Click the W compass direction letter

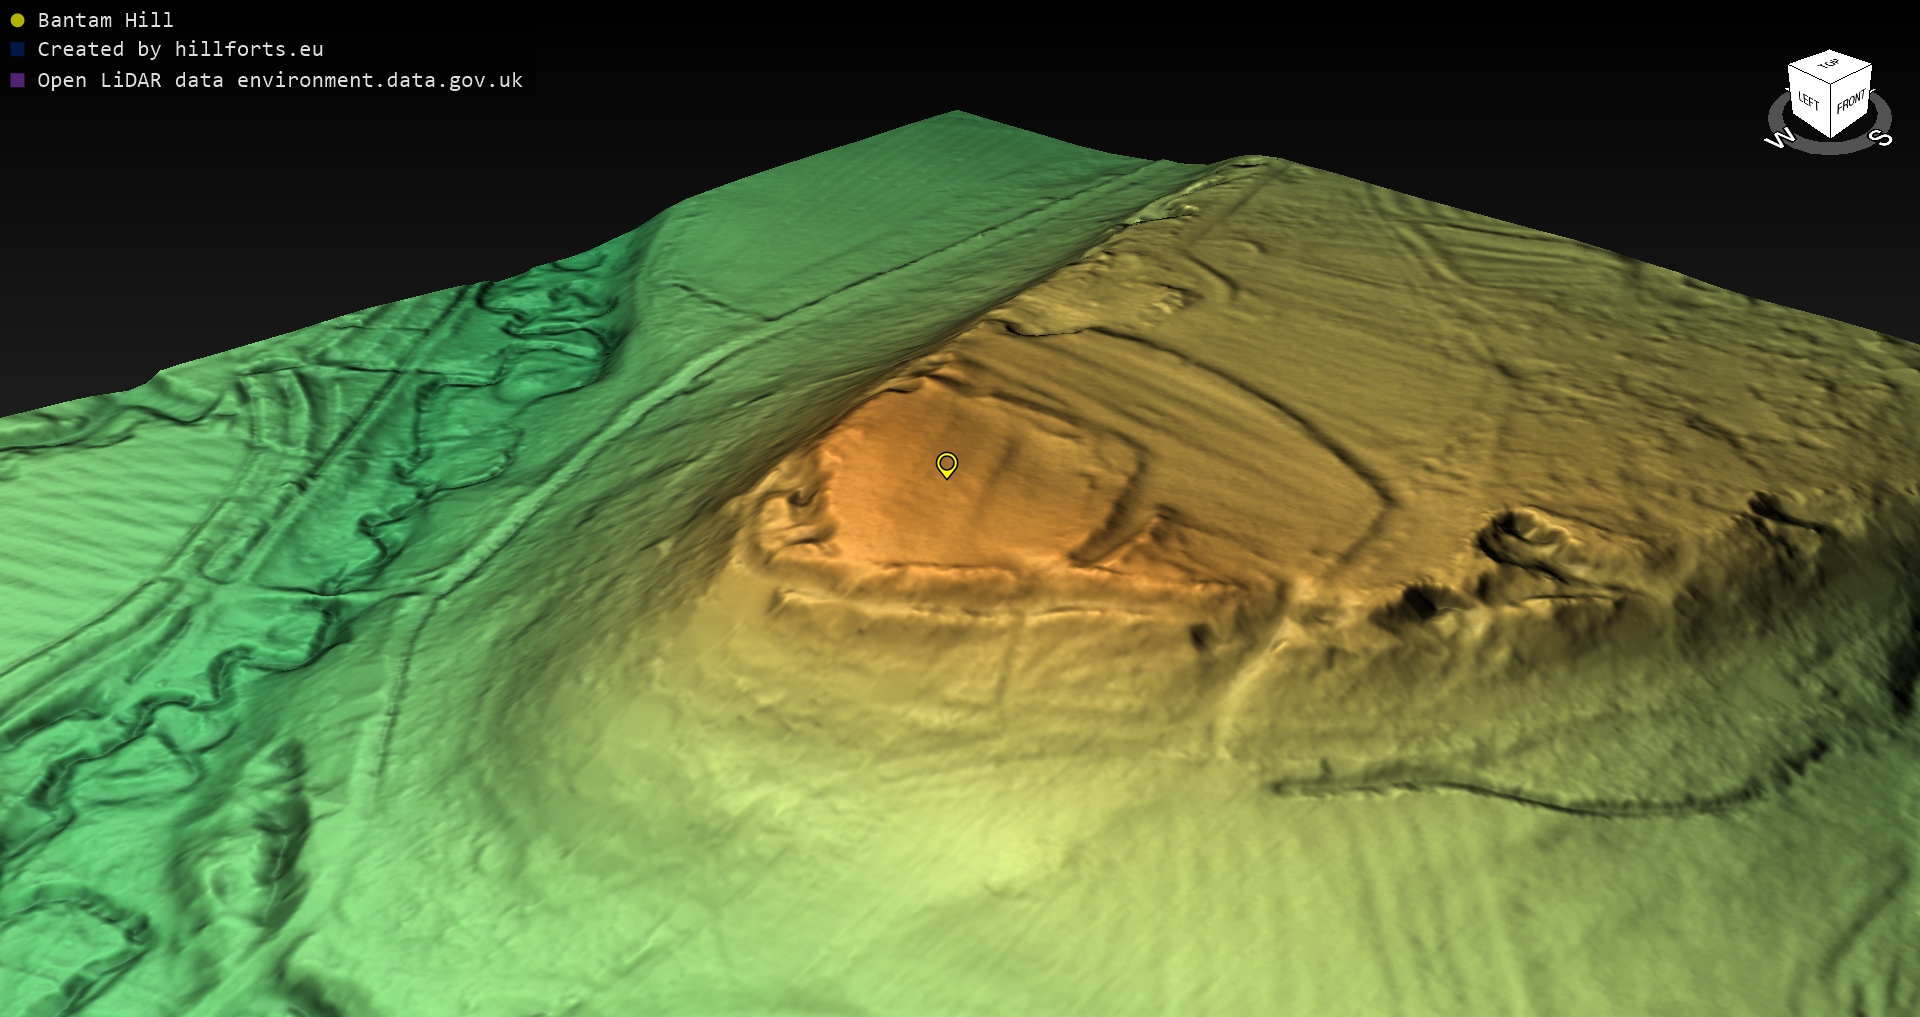[1779, 139]
